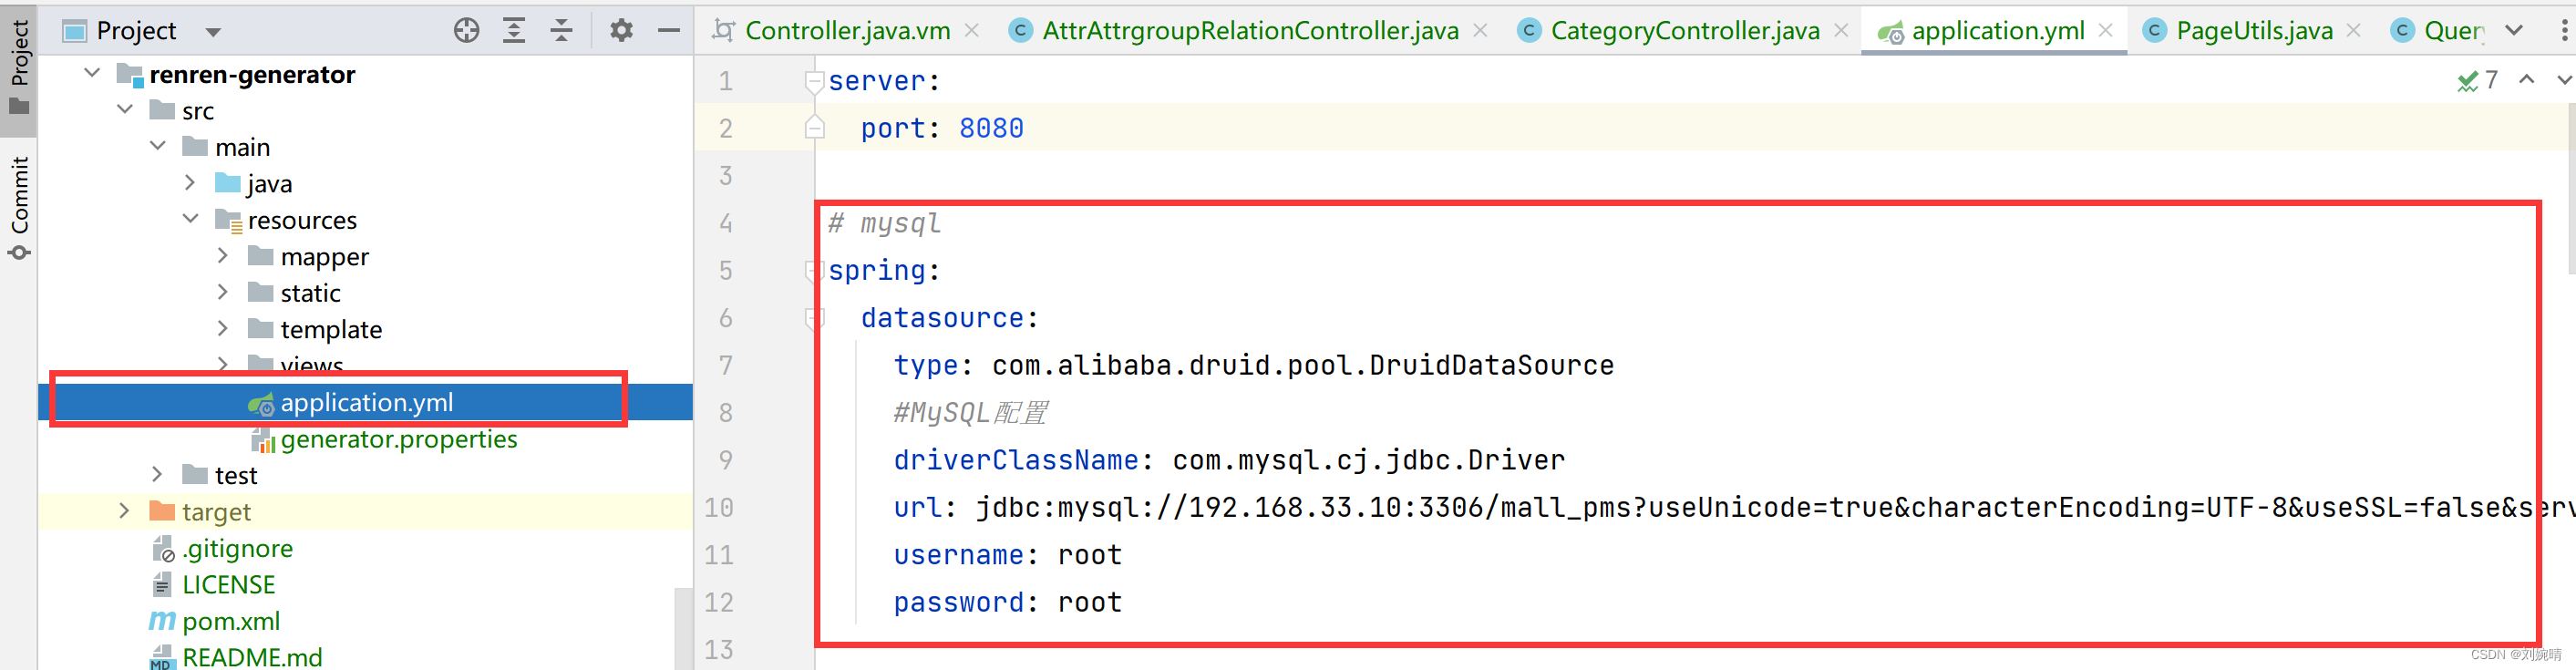
Task: Close the application.yml editor tab
Action: click(2105, 31)
